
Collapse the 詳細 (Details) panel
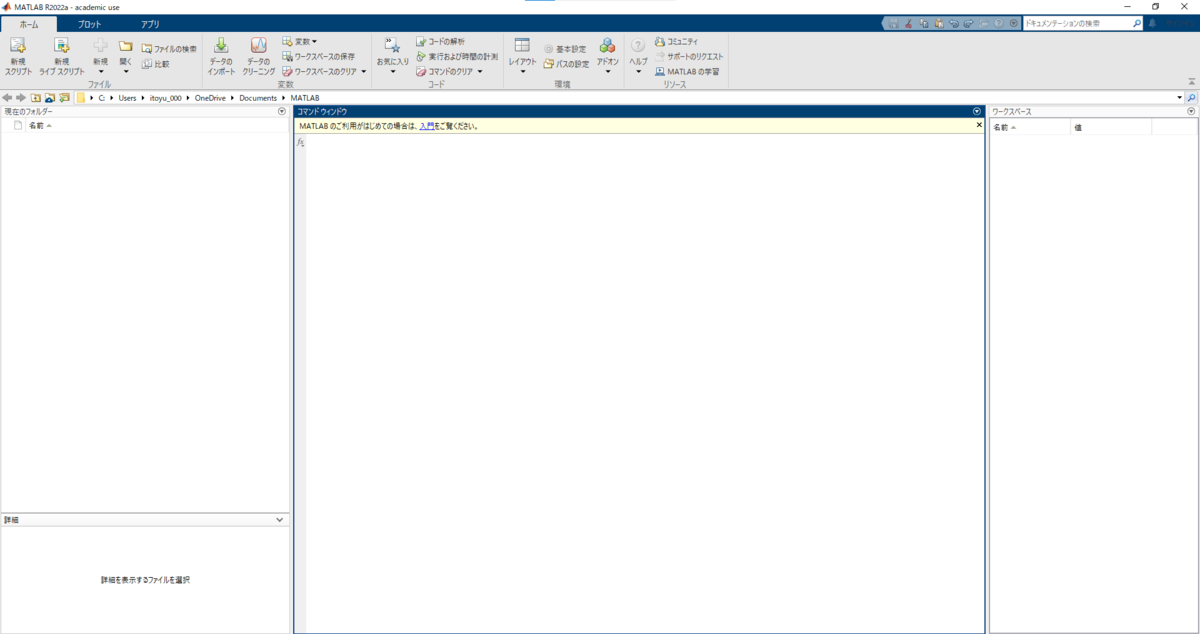(x=280, y=520)
